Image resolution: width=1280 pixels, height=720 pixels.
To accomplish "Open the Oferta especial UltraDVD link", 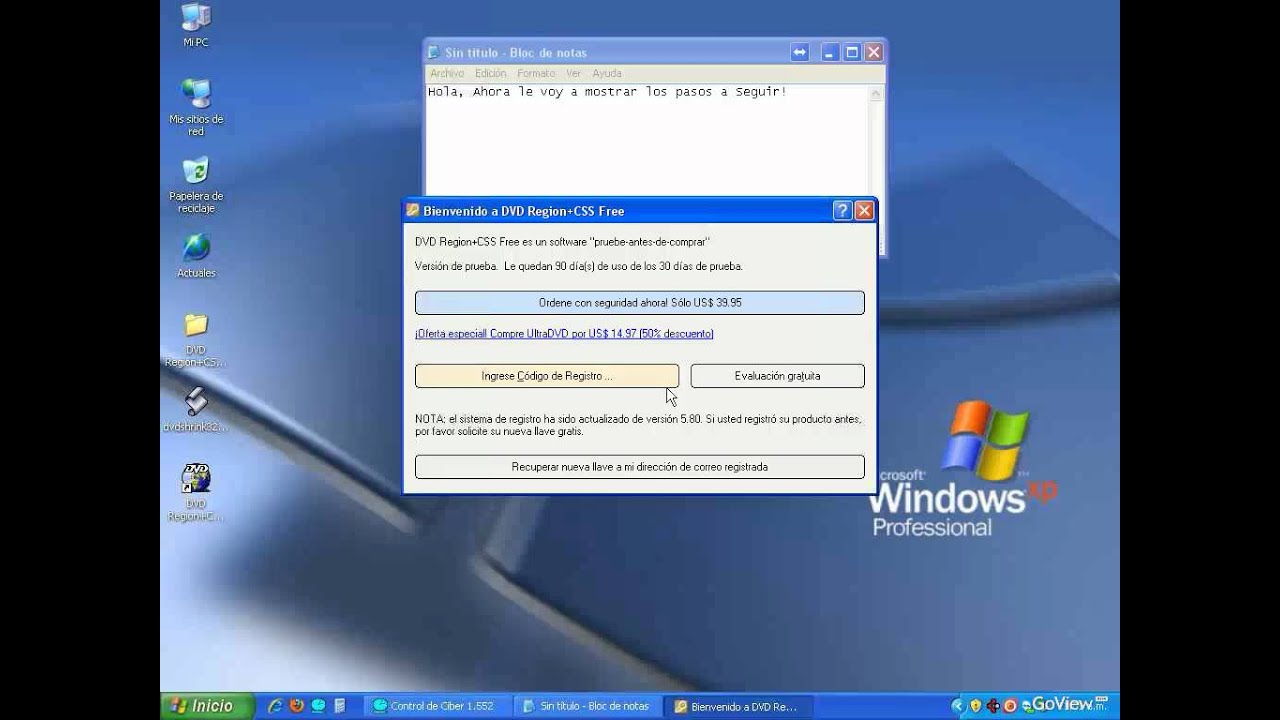I will (564, 333).
